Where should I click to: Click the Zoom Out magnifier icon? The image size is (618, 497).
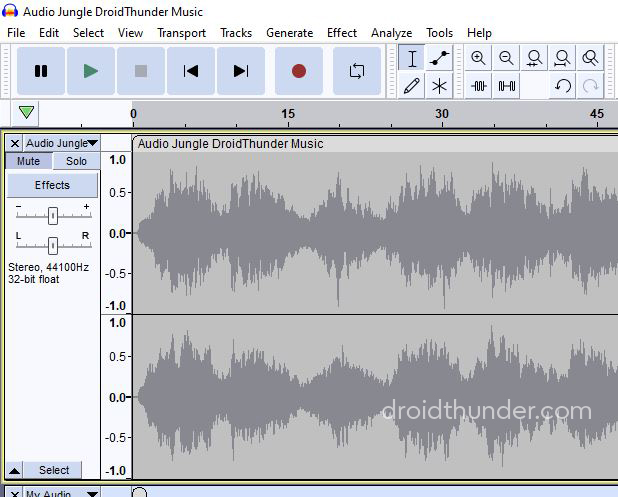tap(506, 58)
